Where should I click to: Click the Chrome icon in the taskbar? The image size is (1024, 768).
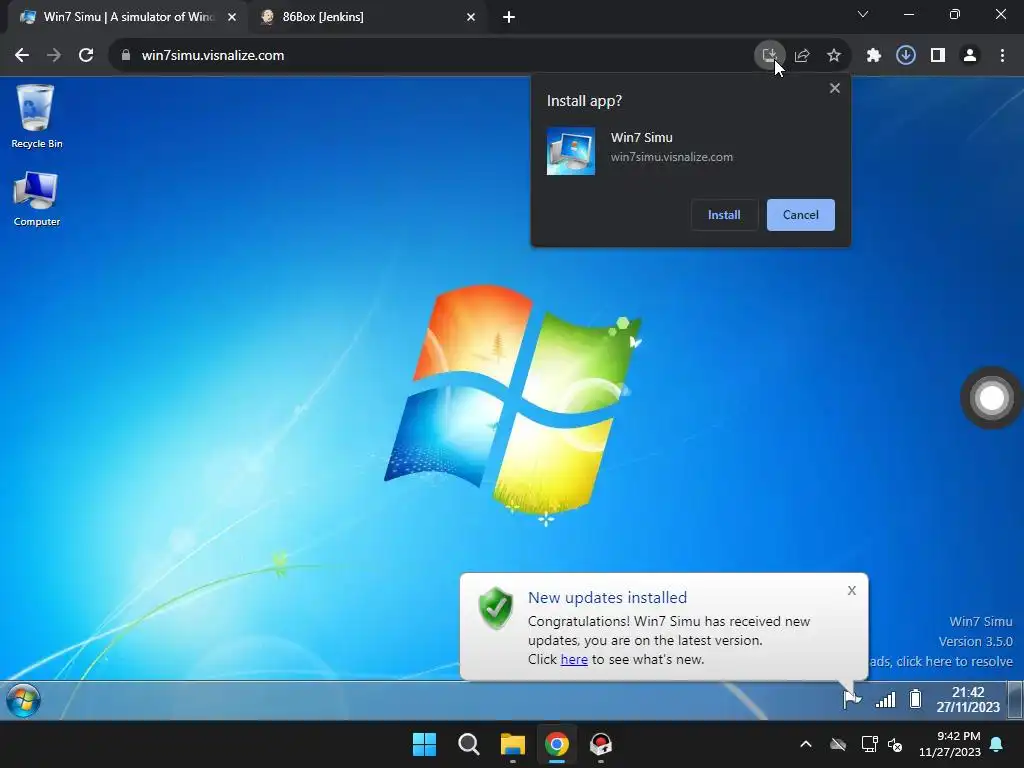557,744
